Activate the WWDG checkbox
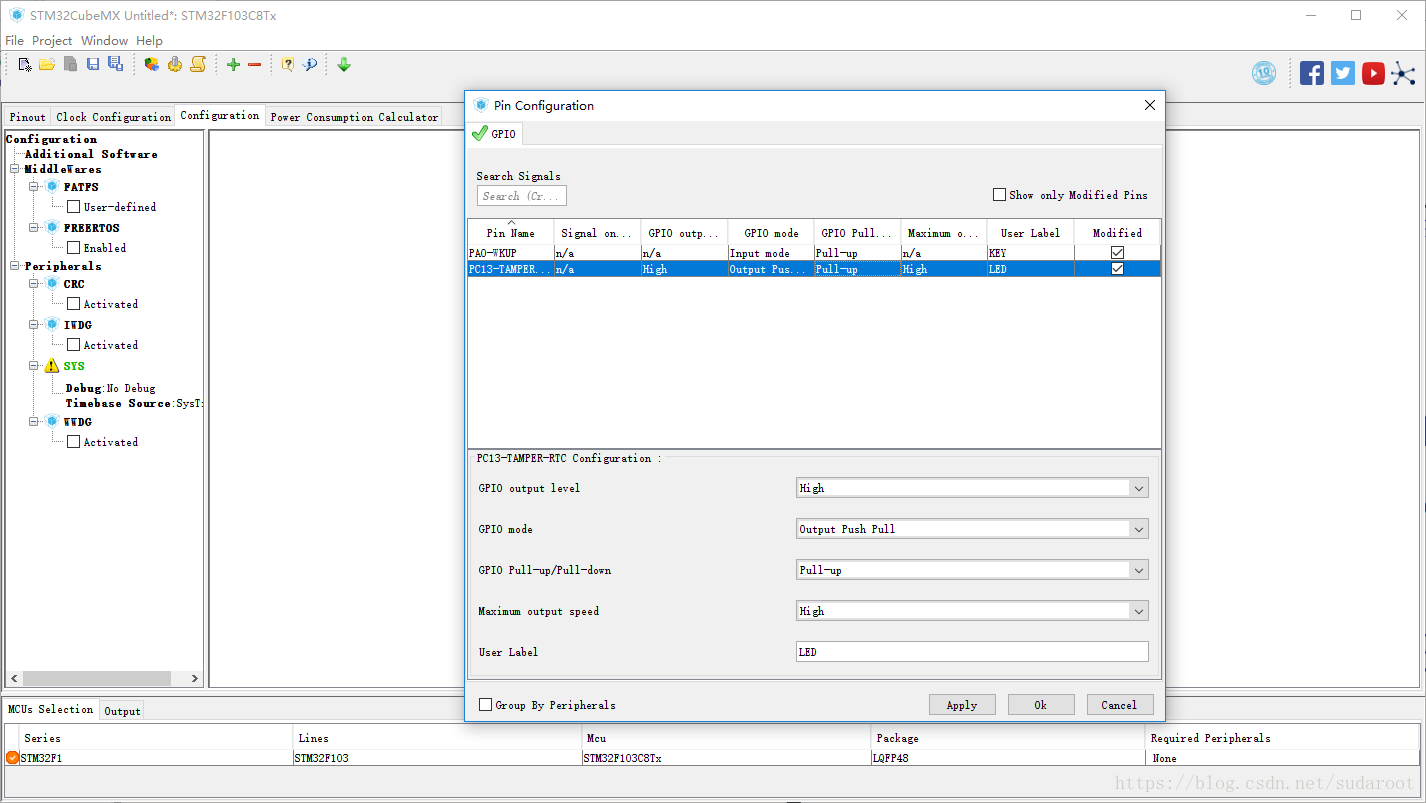The image size is (1426, 803). pyautogui.click(x=73, y=442)
